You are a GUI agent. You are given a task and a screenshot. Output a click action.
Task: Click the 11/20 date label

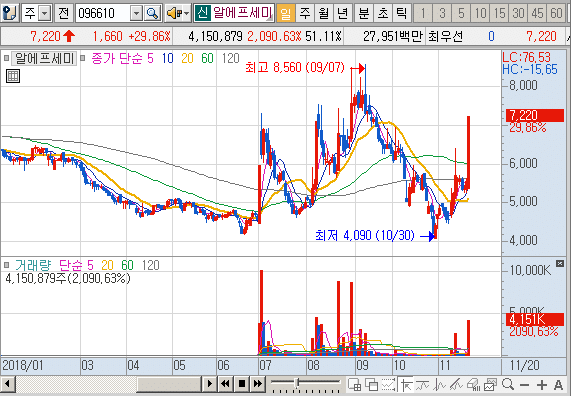click(524, 365)
